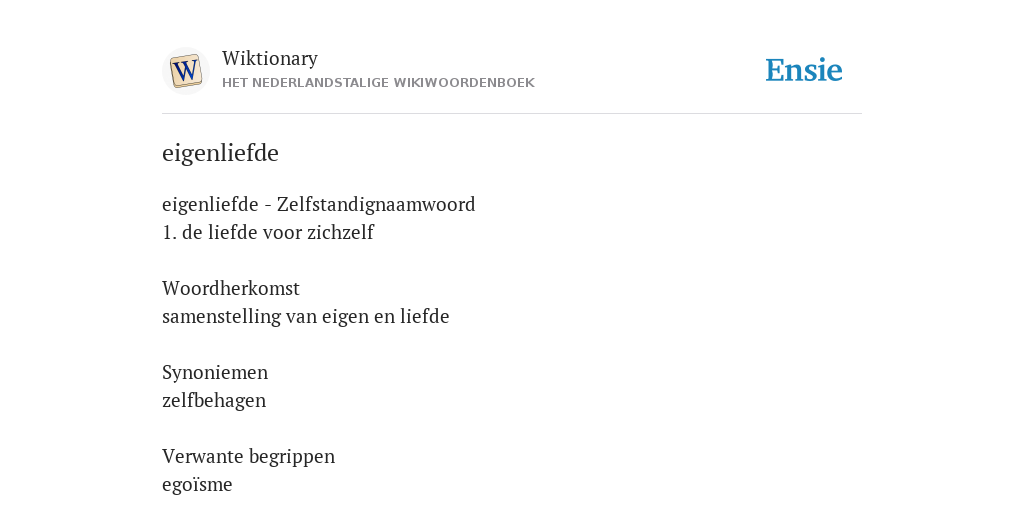This screenshot has width=1024, height=512.
Task: Click the word 'Zelfstandignaamwoord'
Action: [x=376, y=204]
